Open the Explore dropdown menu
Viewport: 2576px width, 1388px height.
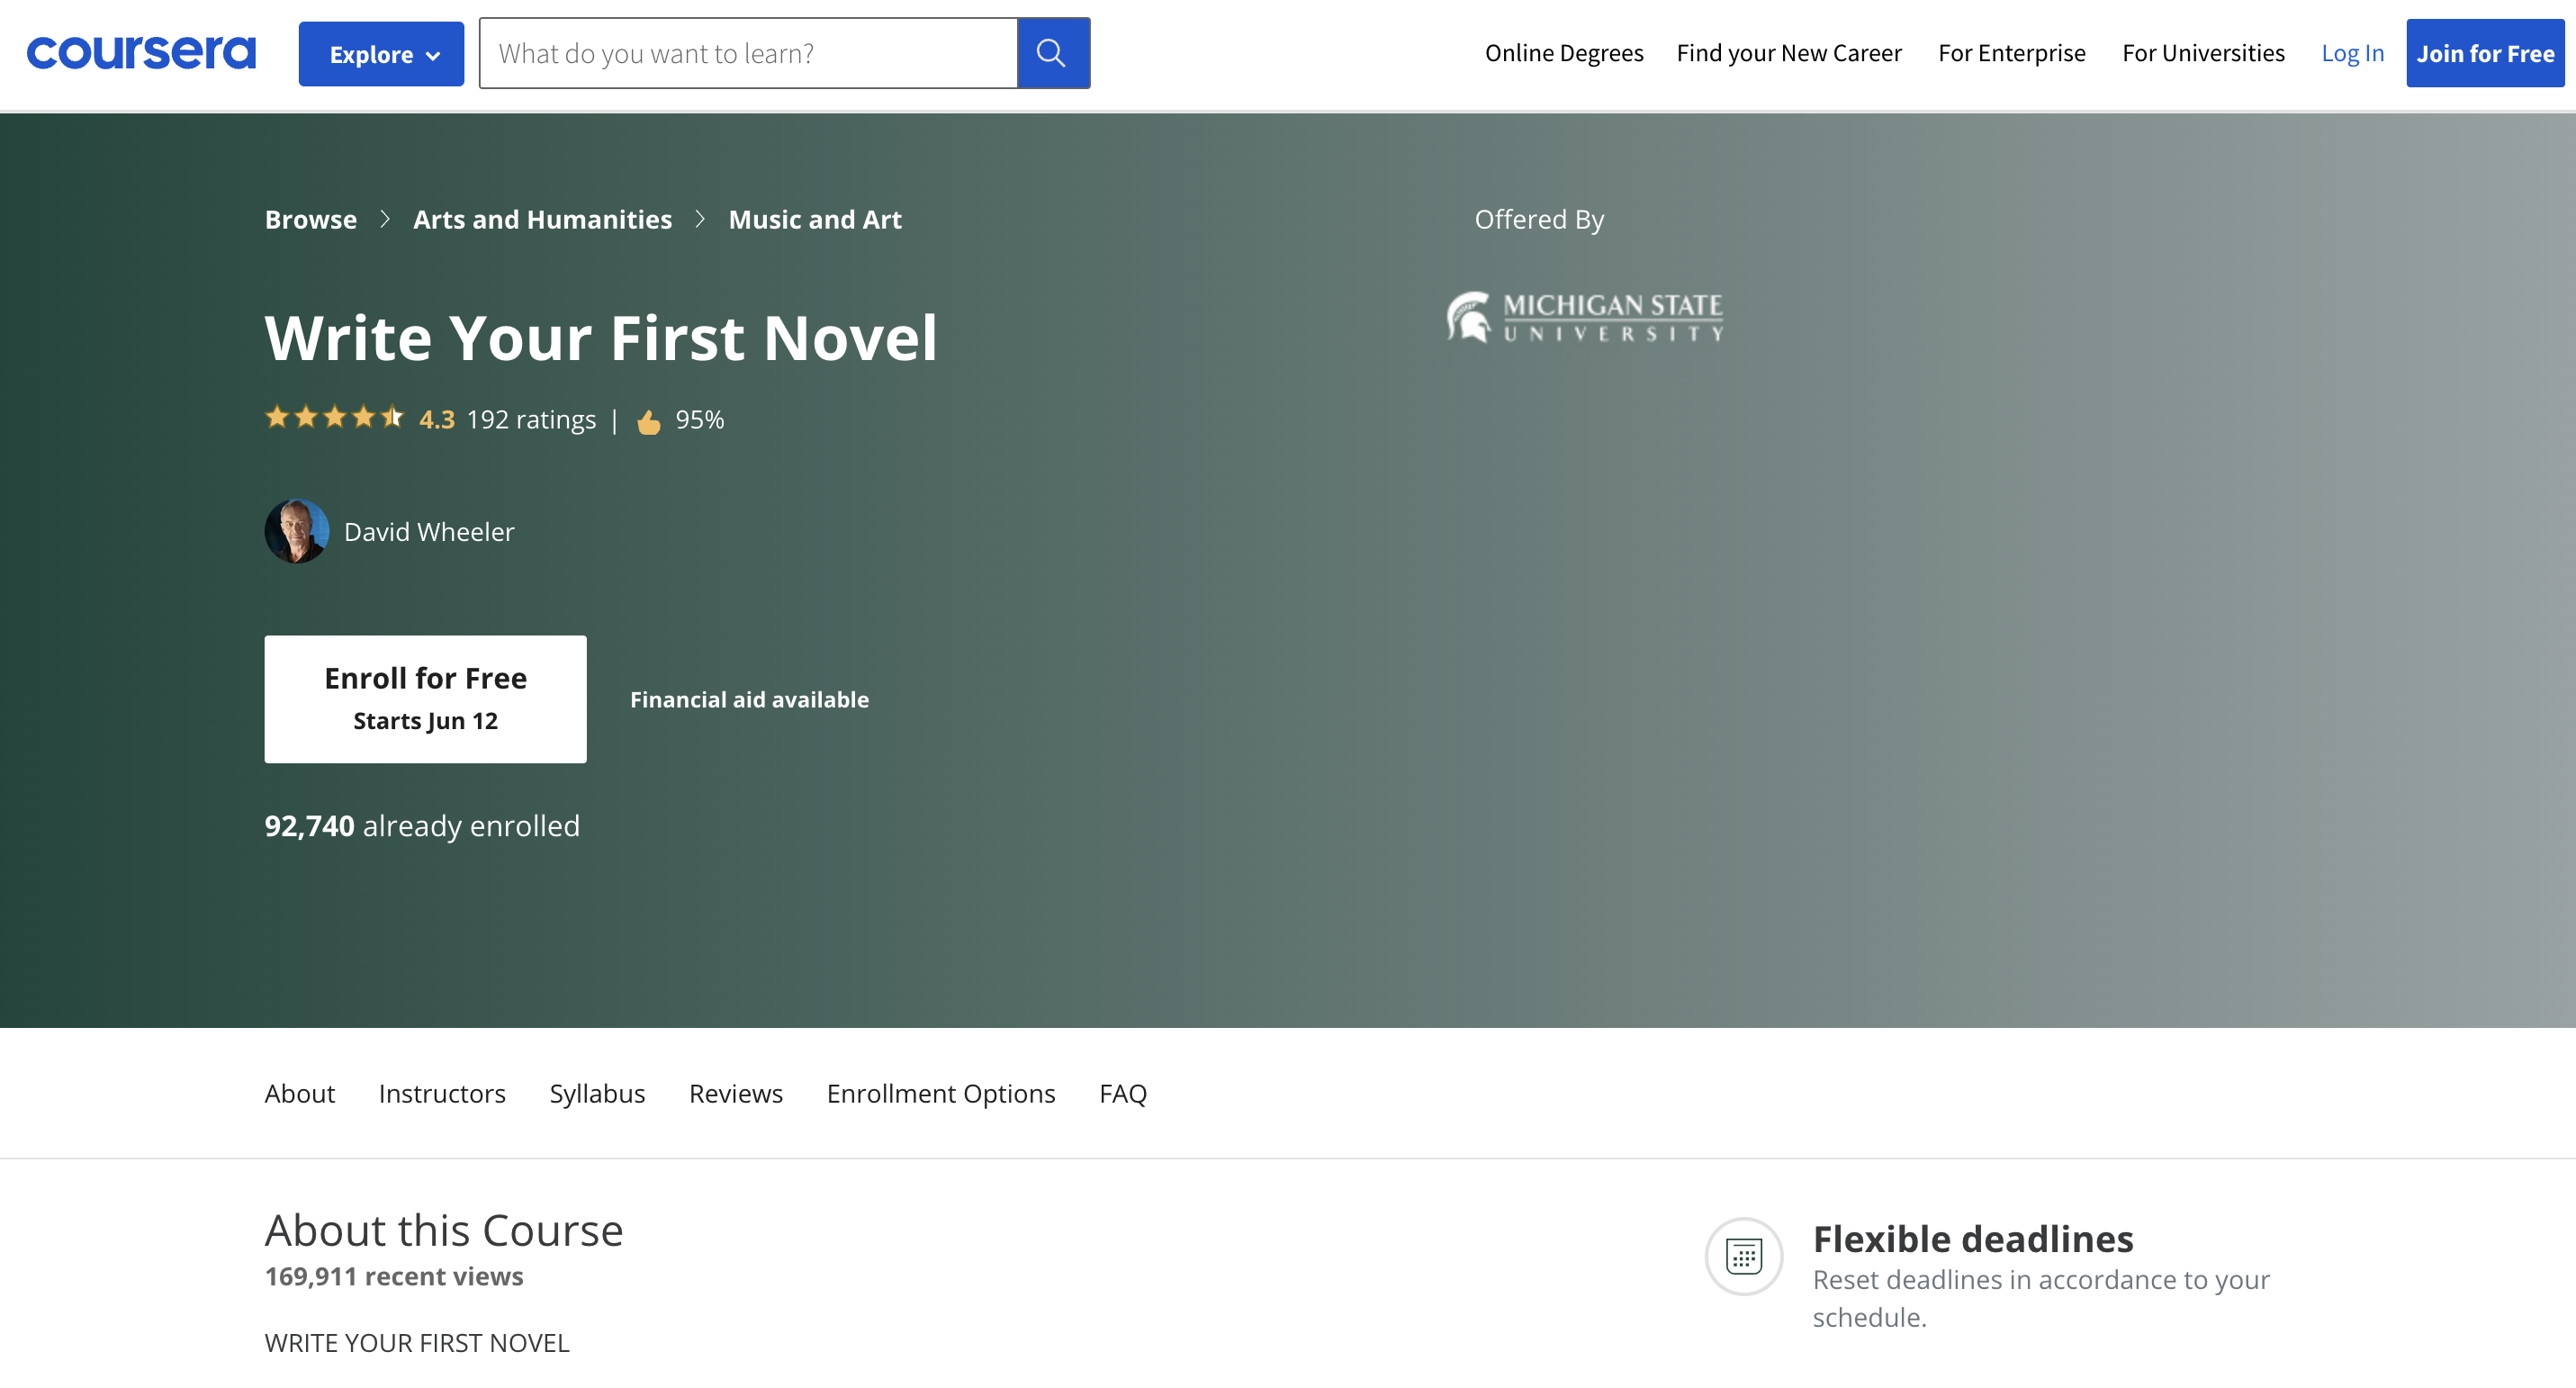tap(381, 54)
